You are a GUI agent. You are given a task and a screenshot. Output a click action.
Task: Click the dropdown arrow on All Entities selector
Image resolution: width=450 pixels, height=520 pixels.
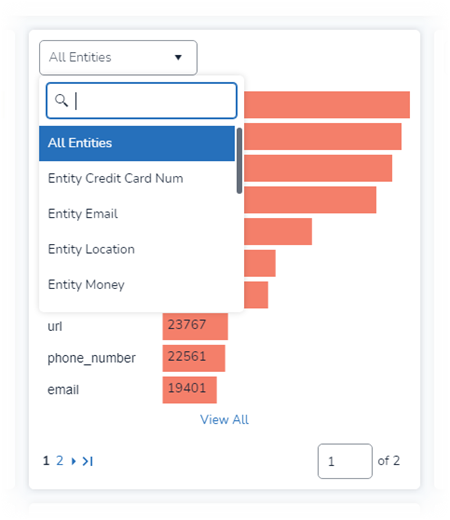click(x=178, y=57)
